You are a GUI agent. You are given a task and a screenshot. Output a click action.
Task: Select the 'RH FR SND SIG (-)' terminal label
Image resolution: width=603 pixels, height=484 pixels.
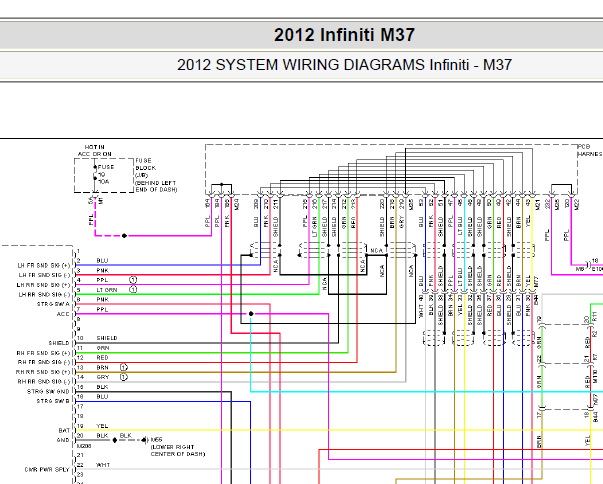pyautogui.click(x=44, y=362)
